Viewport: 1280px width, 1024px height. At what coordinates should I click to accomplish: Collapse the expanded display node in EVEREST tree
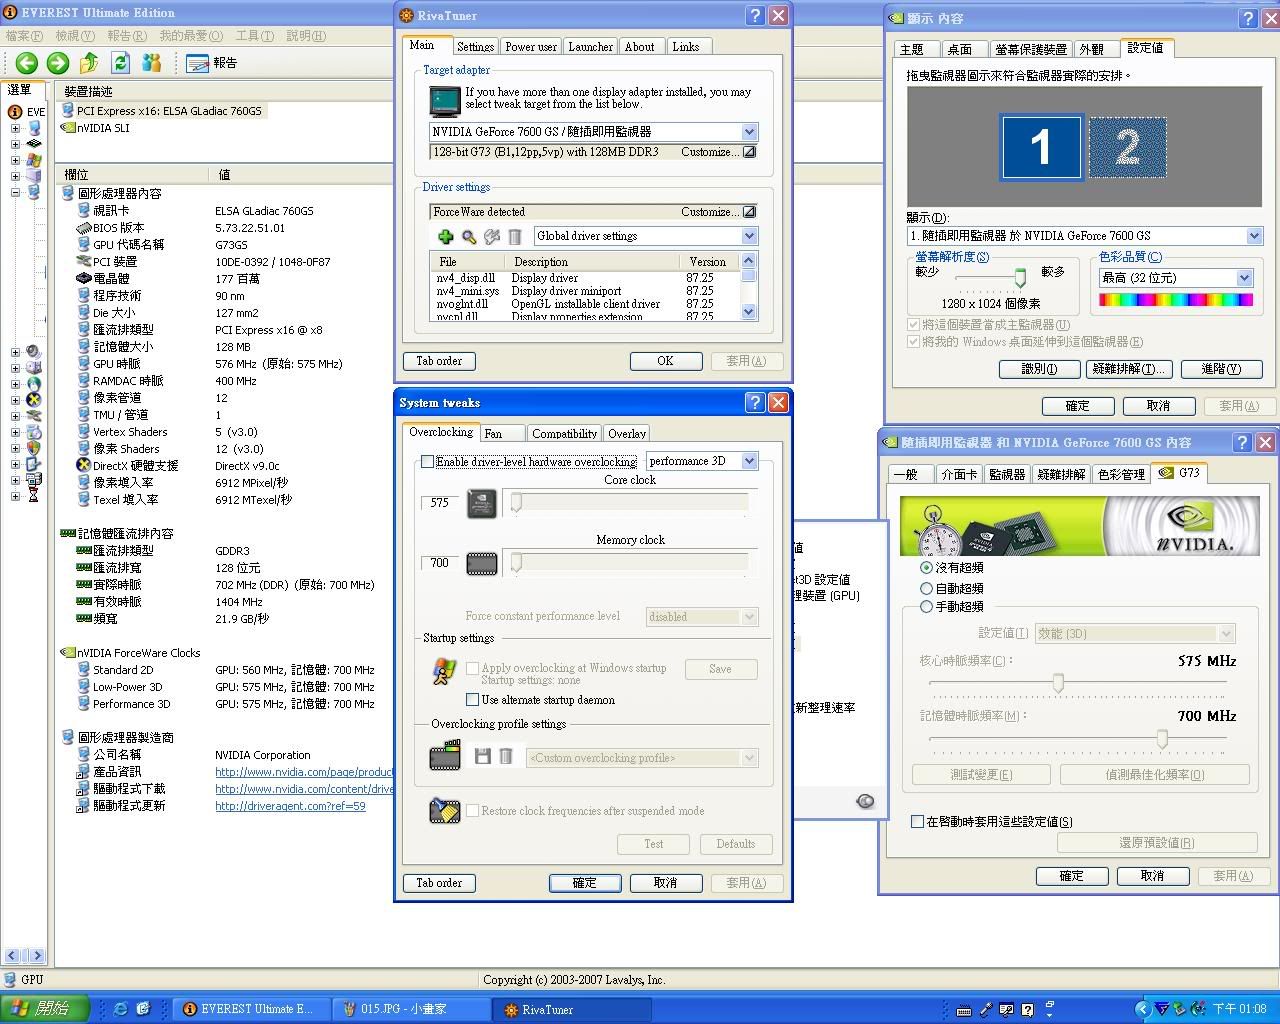pyautogui.click(x=15, y=192)
